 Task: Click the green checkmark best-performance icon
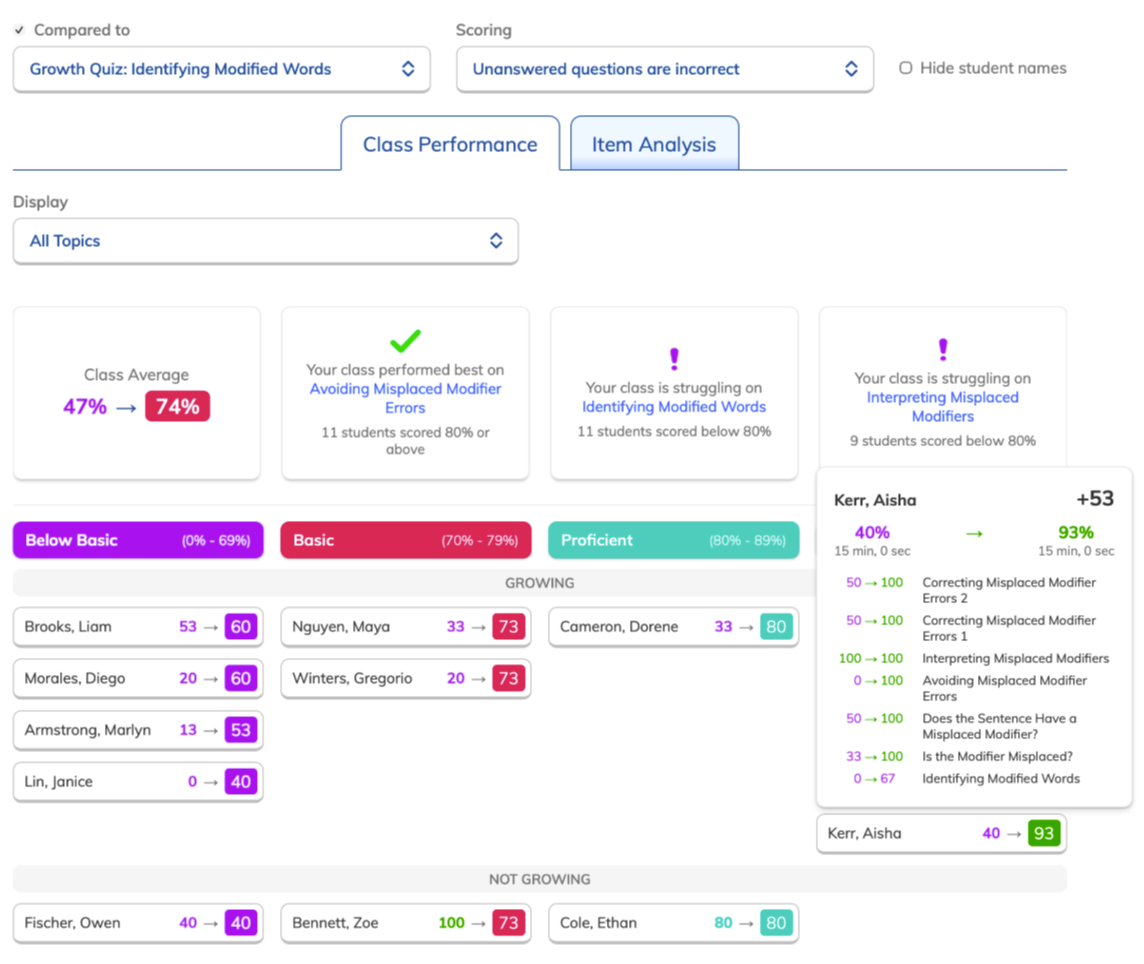click(405, 341)
